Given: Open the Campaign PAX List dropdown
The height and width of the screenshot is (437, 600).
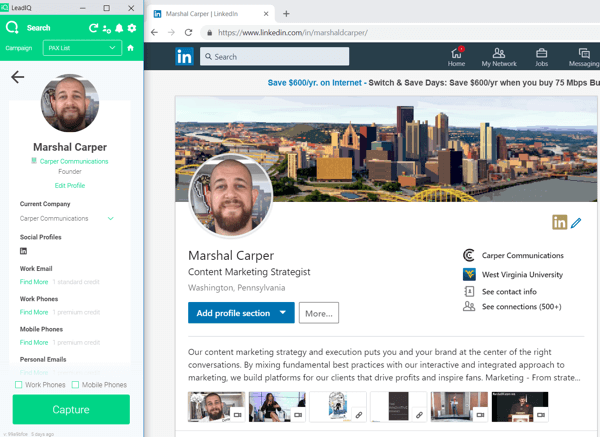Looking at the screenshot, I should [82, 48].
